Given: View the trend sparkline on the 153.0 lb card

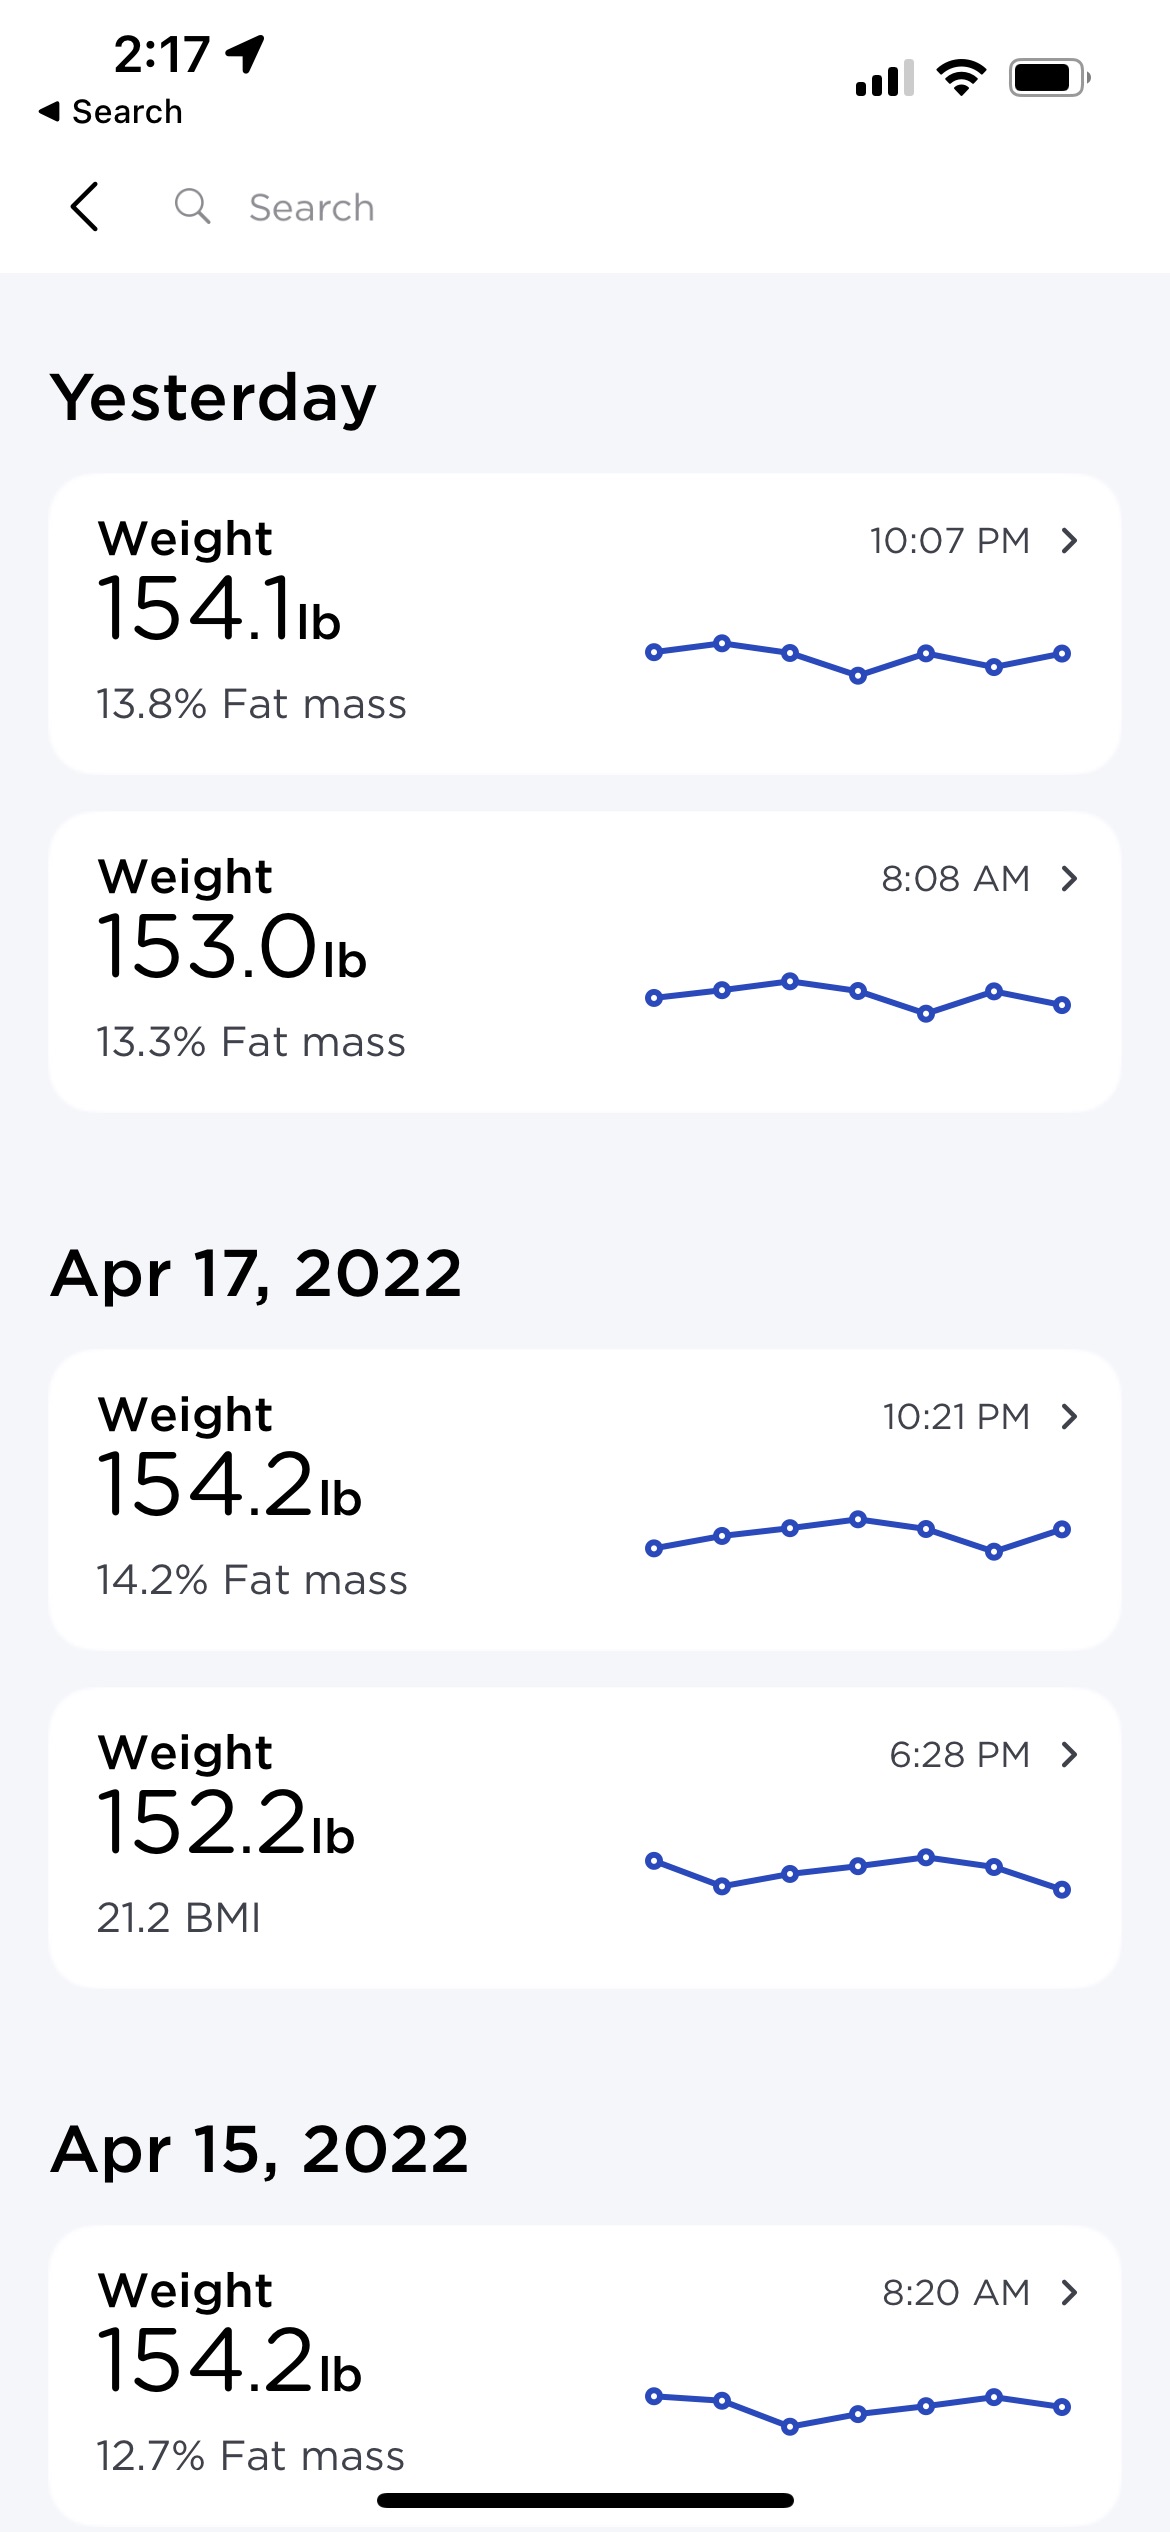Looking at the screenshot, I should click(x=858, y=997).
